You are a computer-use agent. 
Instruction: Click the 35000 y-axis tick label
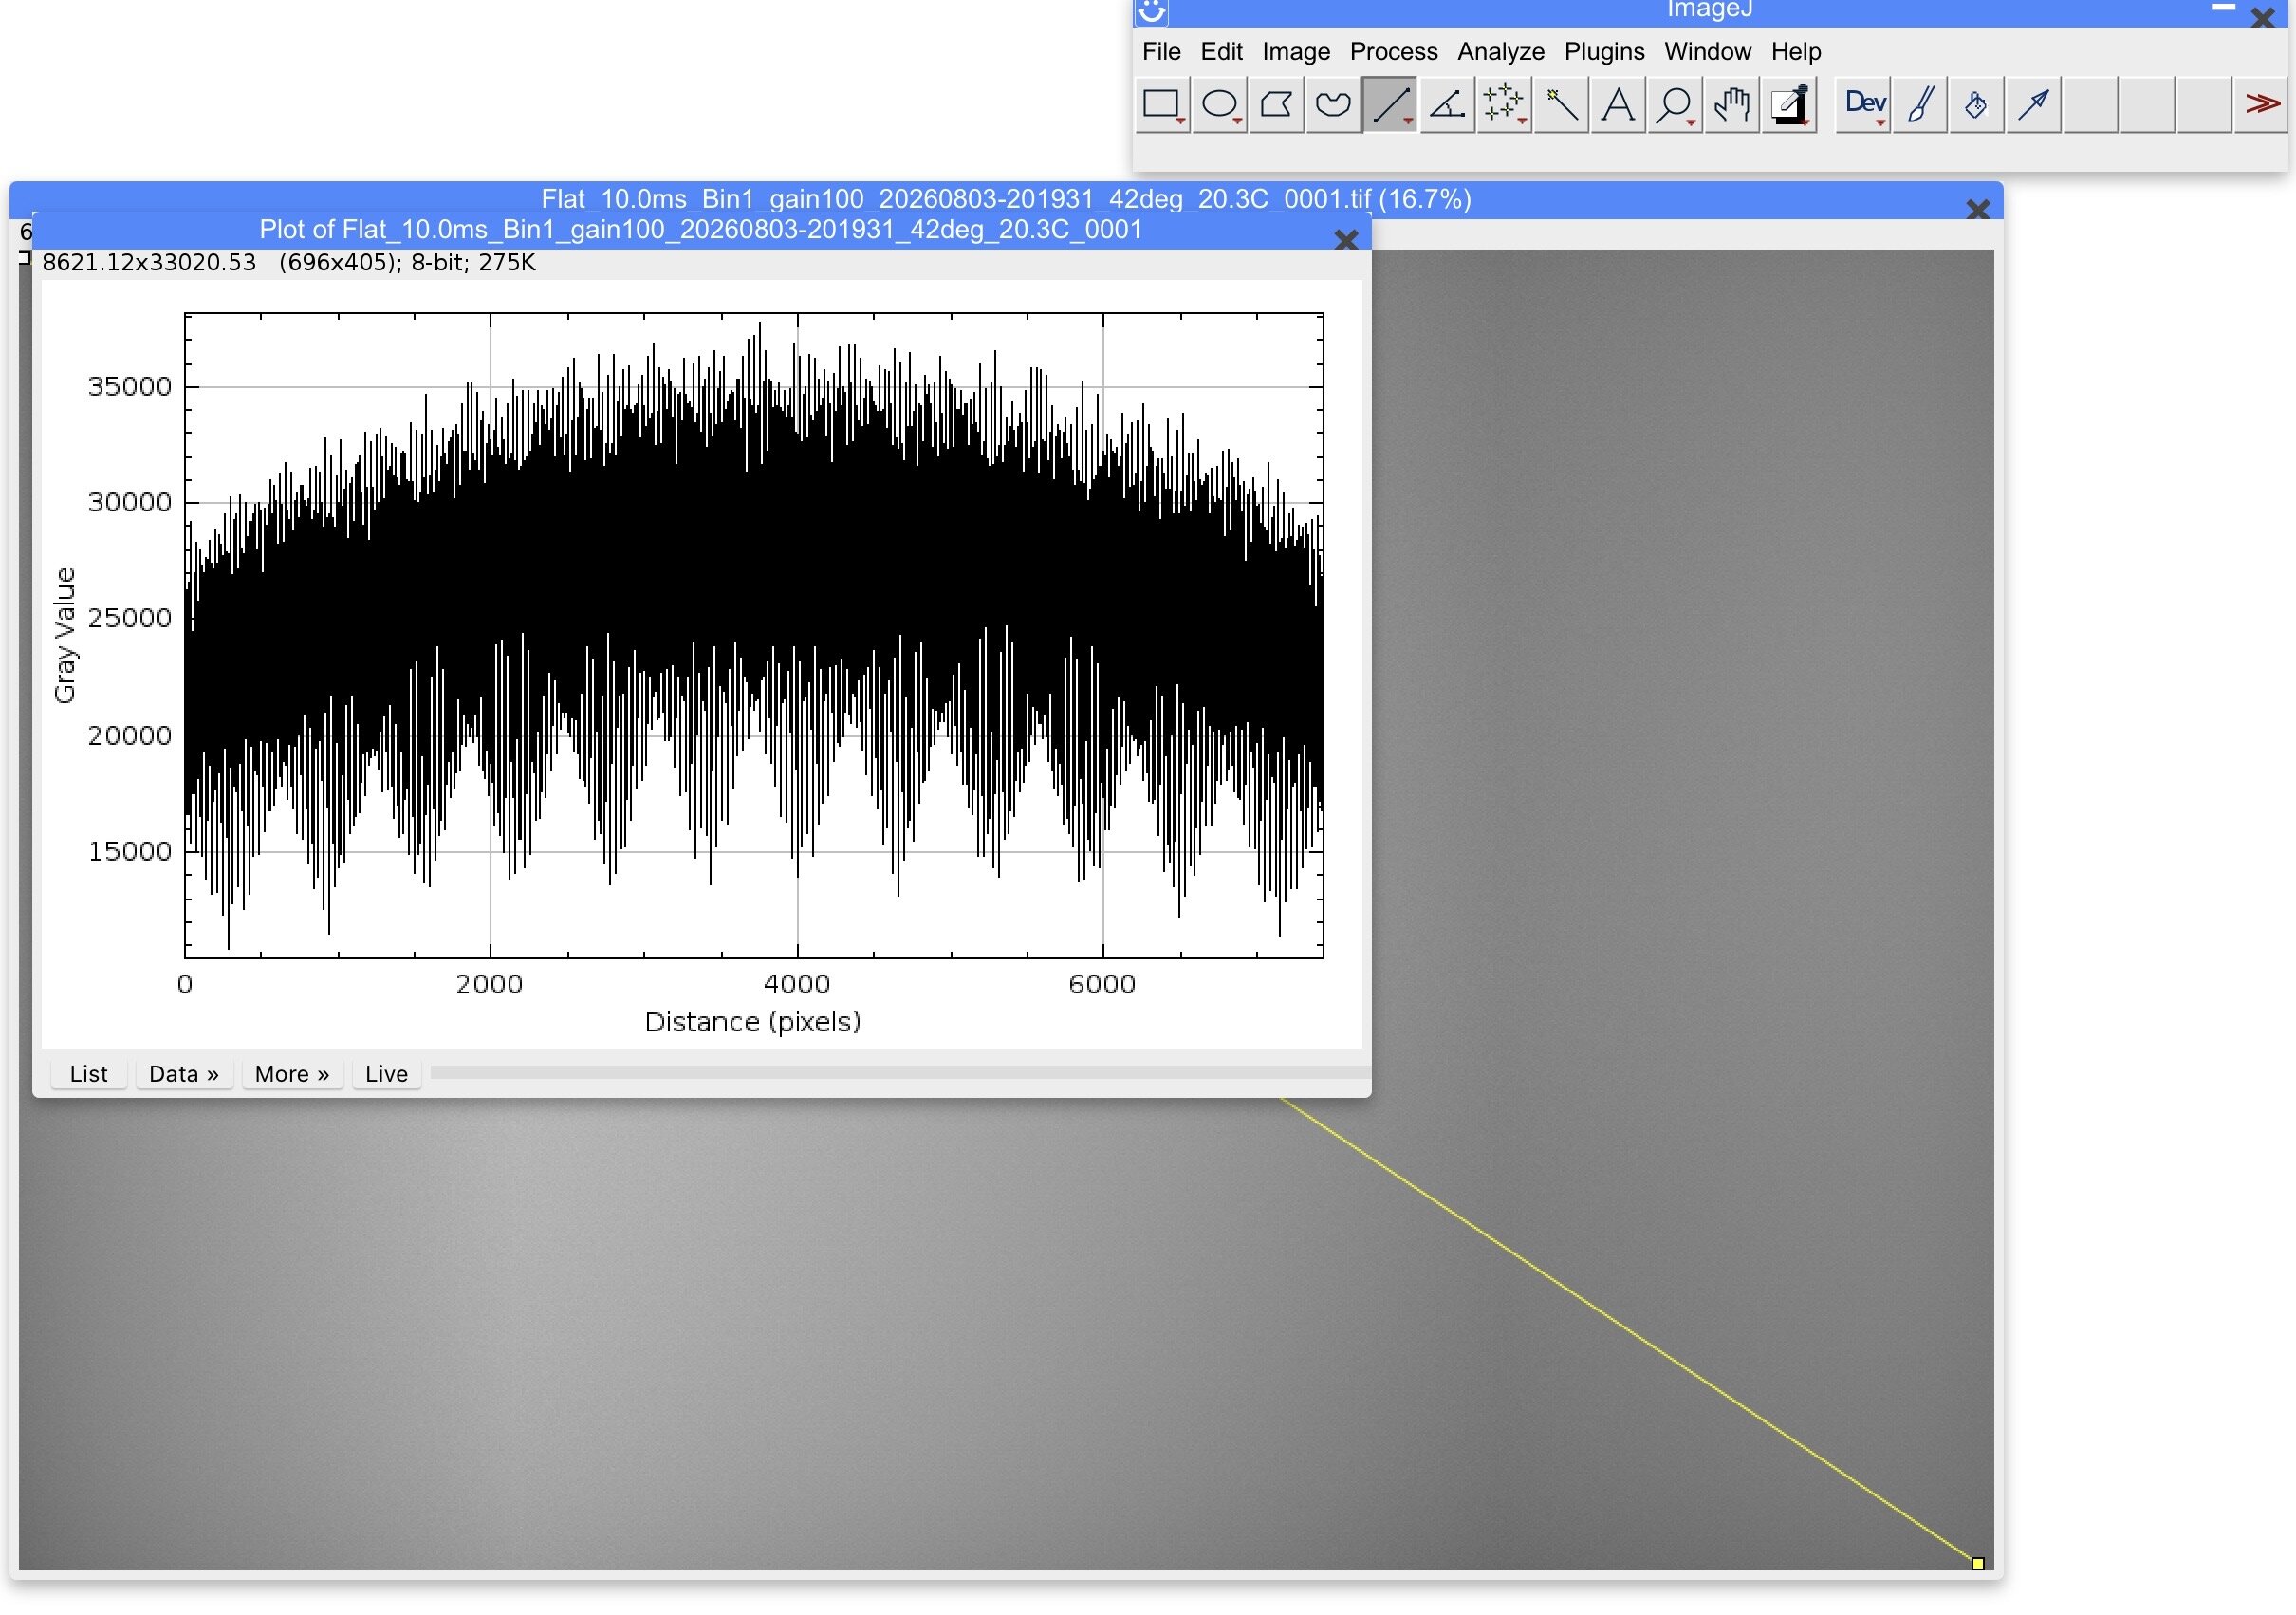(x=130, y=386)
